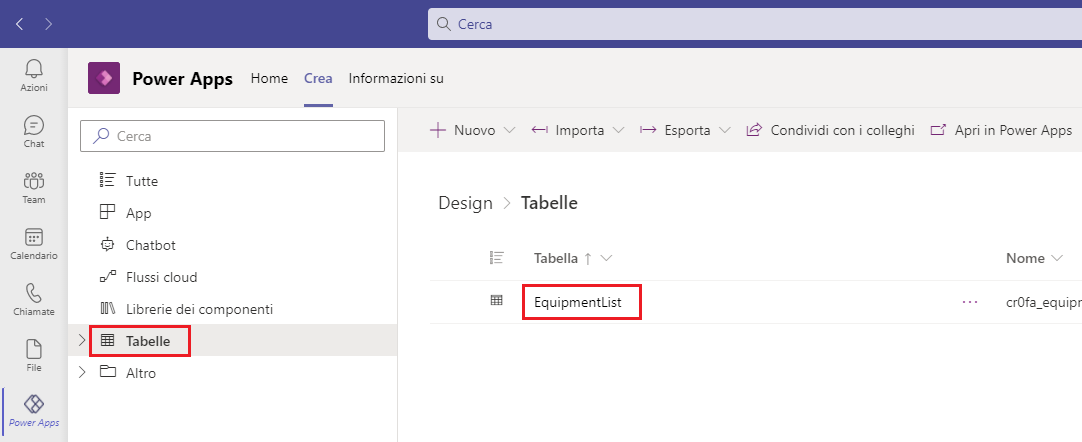Select Flussi cloud in the tree

pyautogui.click(x=161, y=277)
